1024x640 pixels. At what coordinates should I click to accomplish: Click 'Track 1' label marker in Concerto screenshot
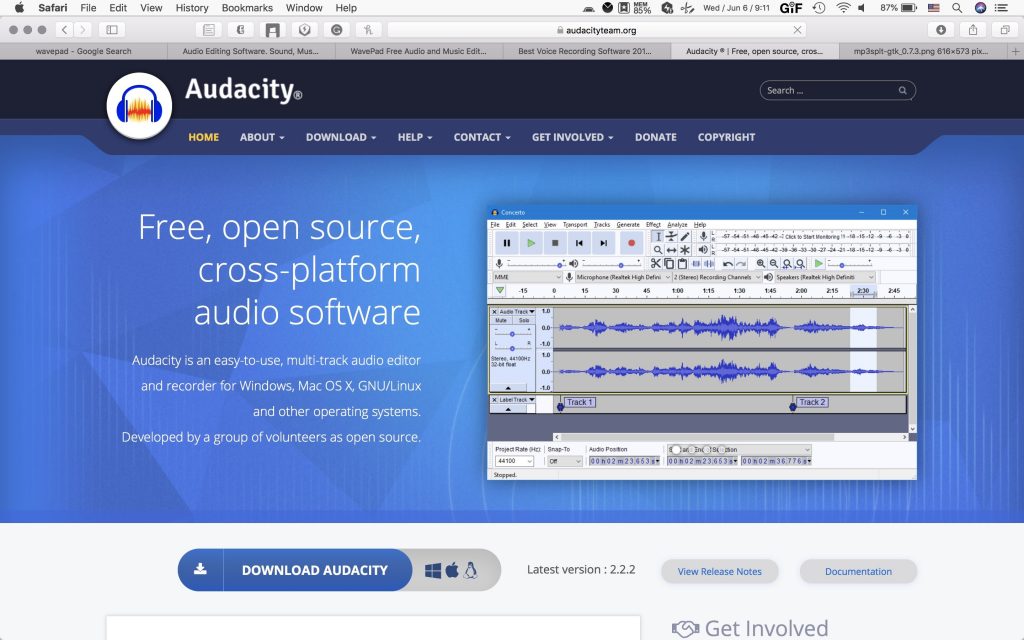[x=579, y=402]
